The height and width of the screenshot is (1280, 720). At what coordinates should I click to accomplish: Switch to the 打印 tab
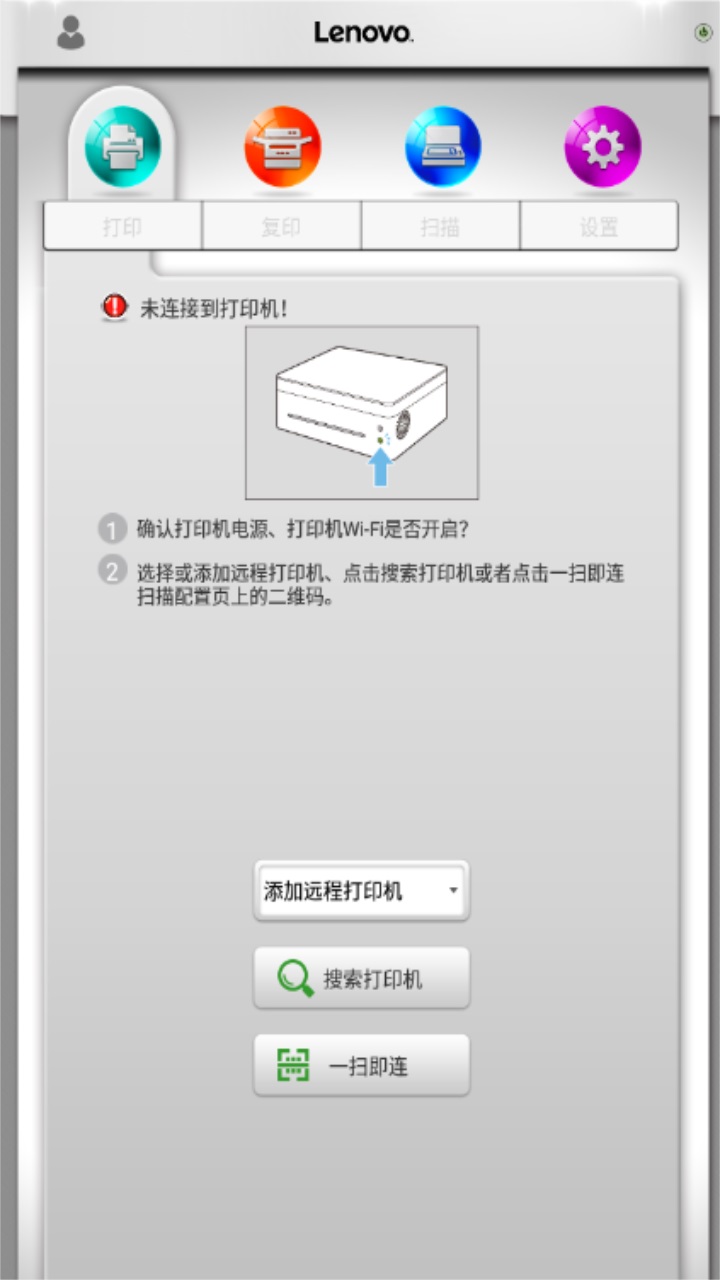click(123, 226)
